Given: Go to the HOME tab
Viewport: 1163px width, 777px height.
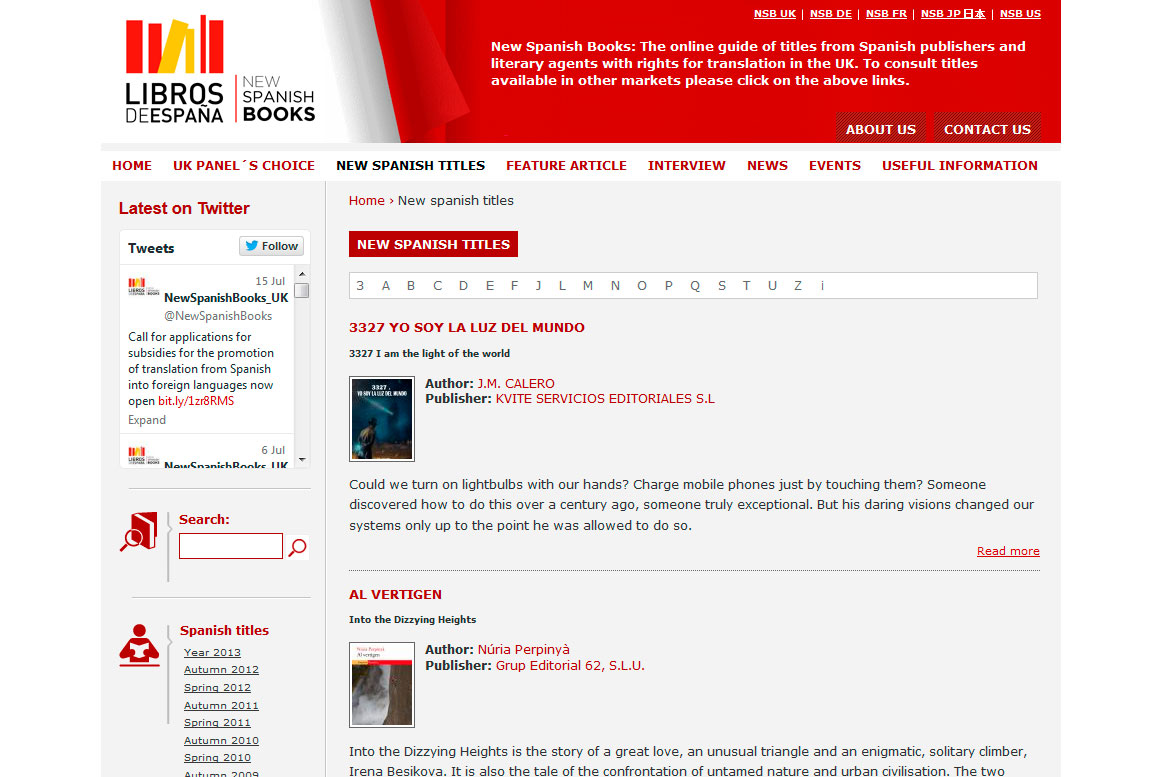Looking at the screenshot, I should tap(131, 165).
